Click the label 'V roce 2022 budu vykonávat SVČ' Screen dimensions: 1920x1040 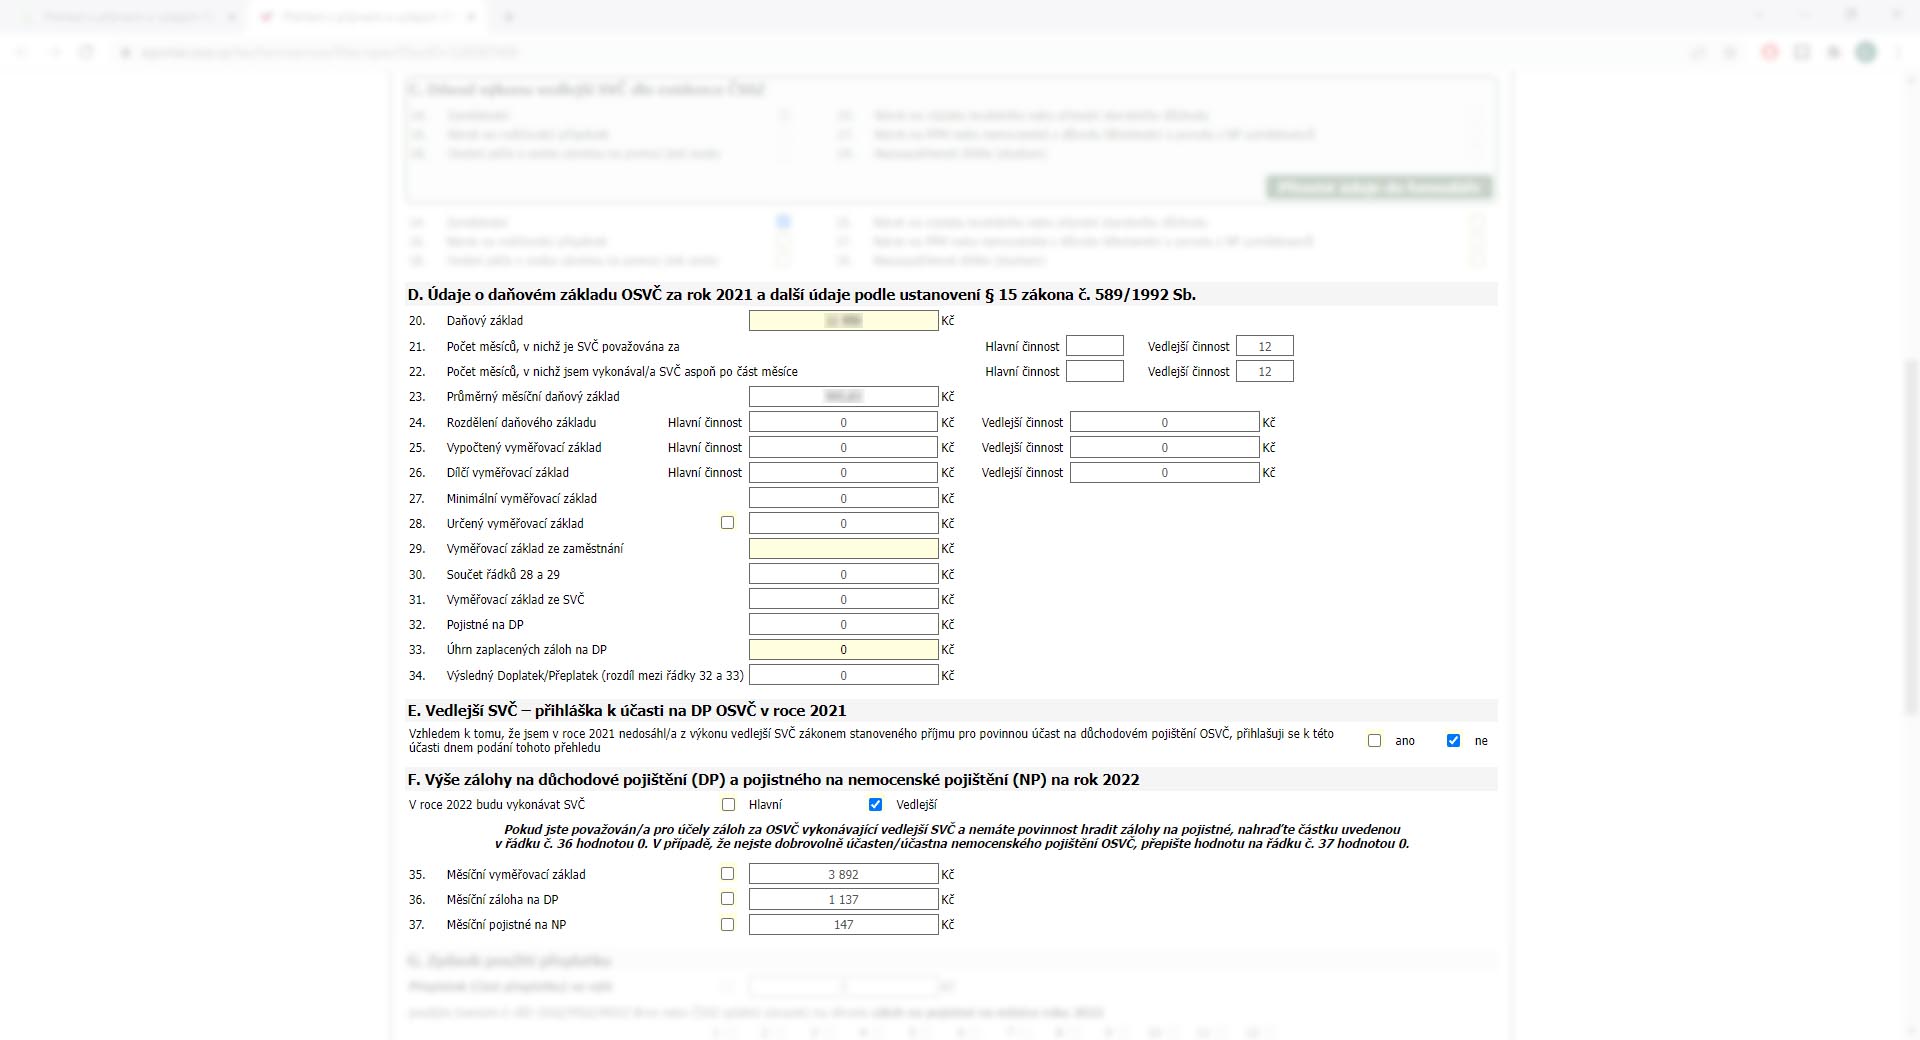[x=497, y=805]
